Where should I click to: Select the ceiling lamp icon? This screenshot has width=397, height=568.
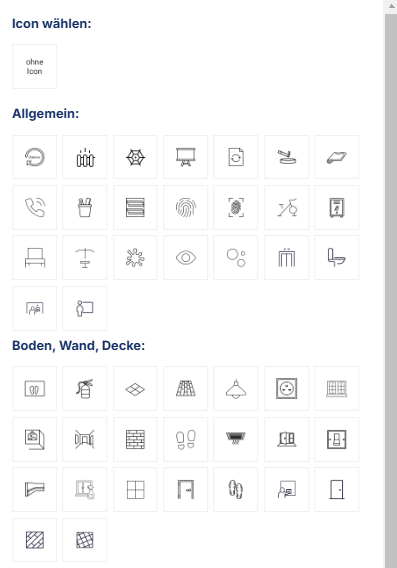(236, 389)
